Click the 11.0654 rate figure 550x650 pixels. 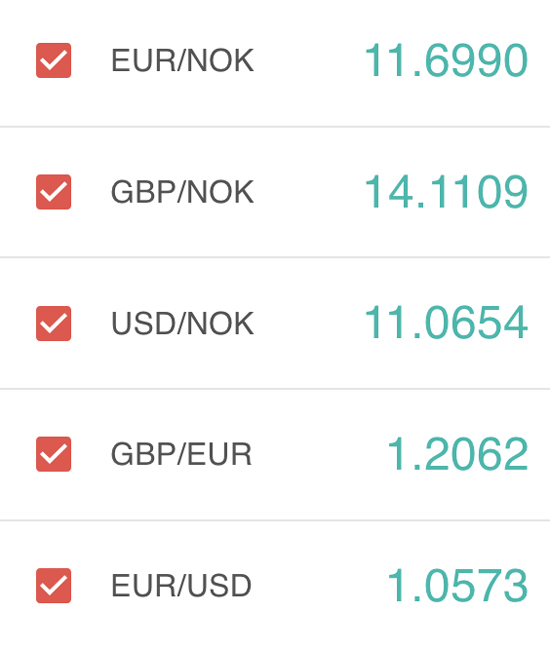coord(446,323)
